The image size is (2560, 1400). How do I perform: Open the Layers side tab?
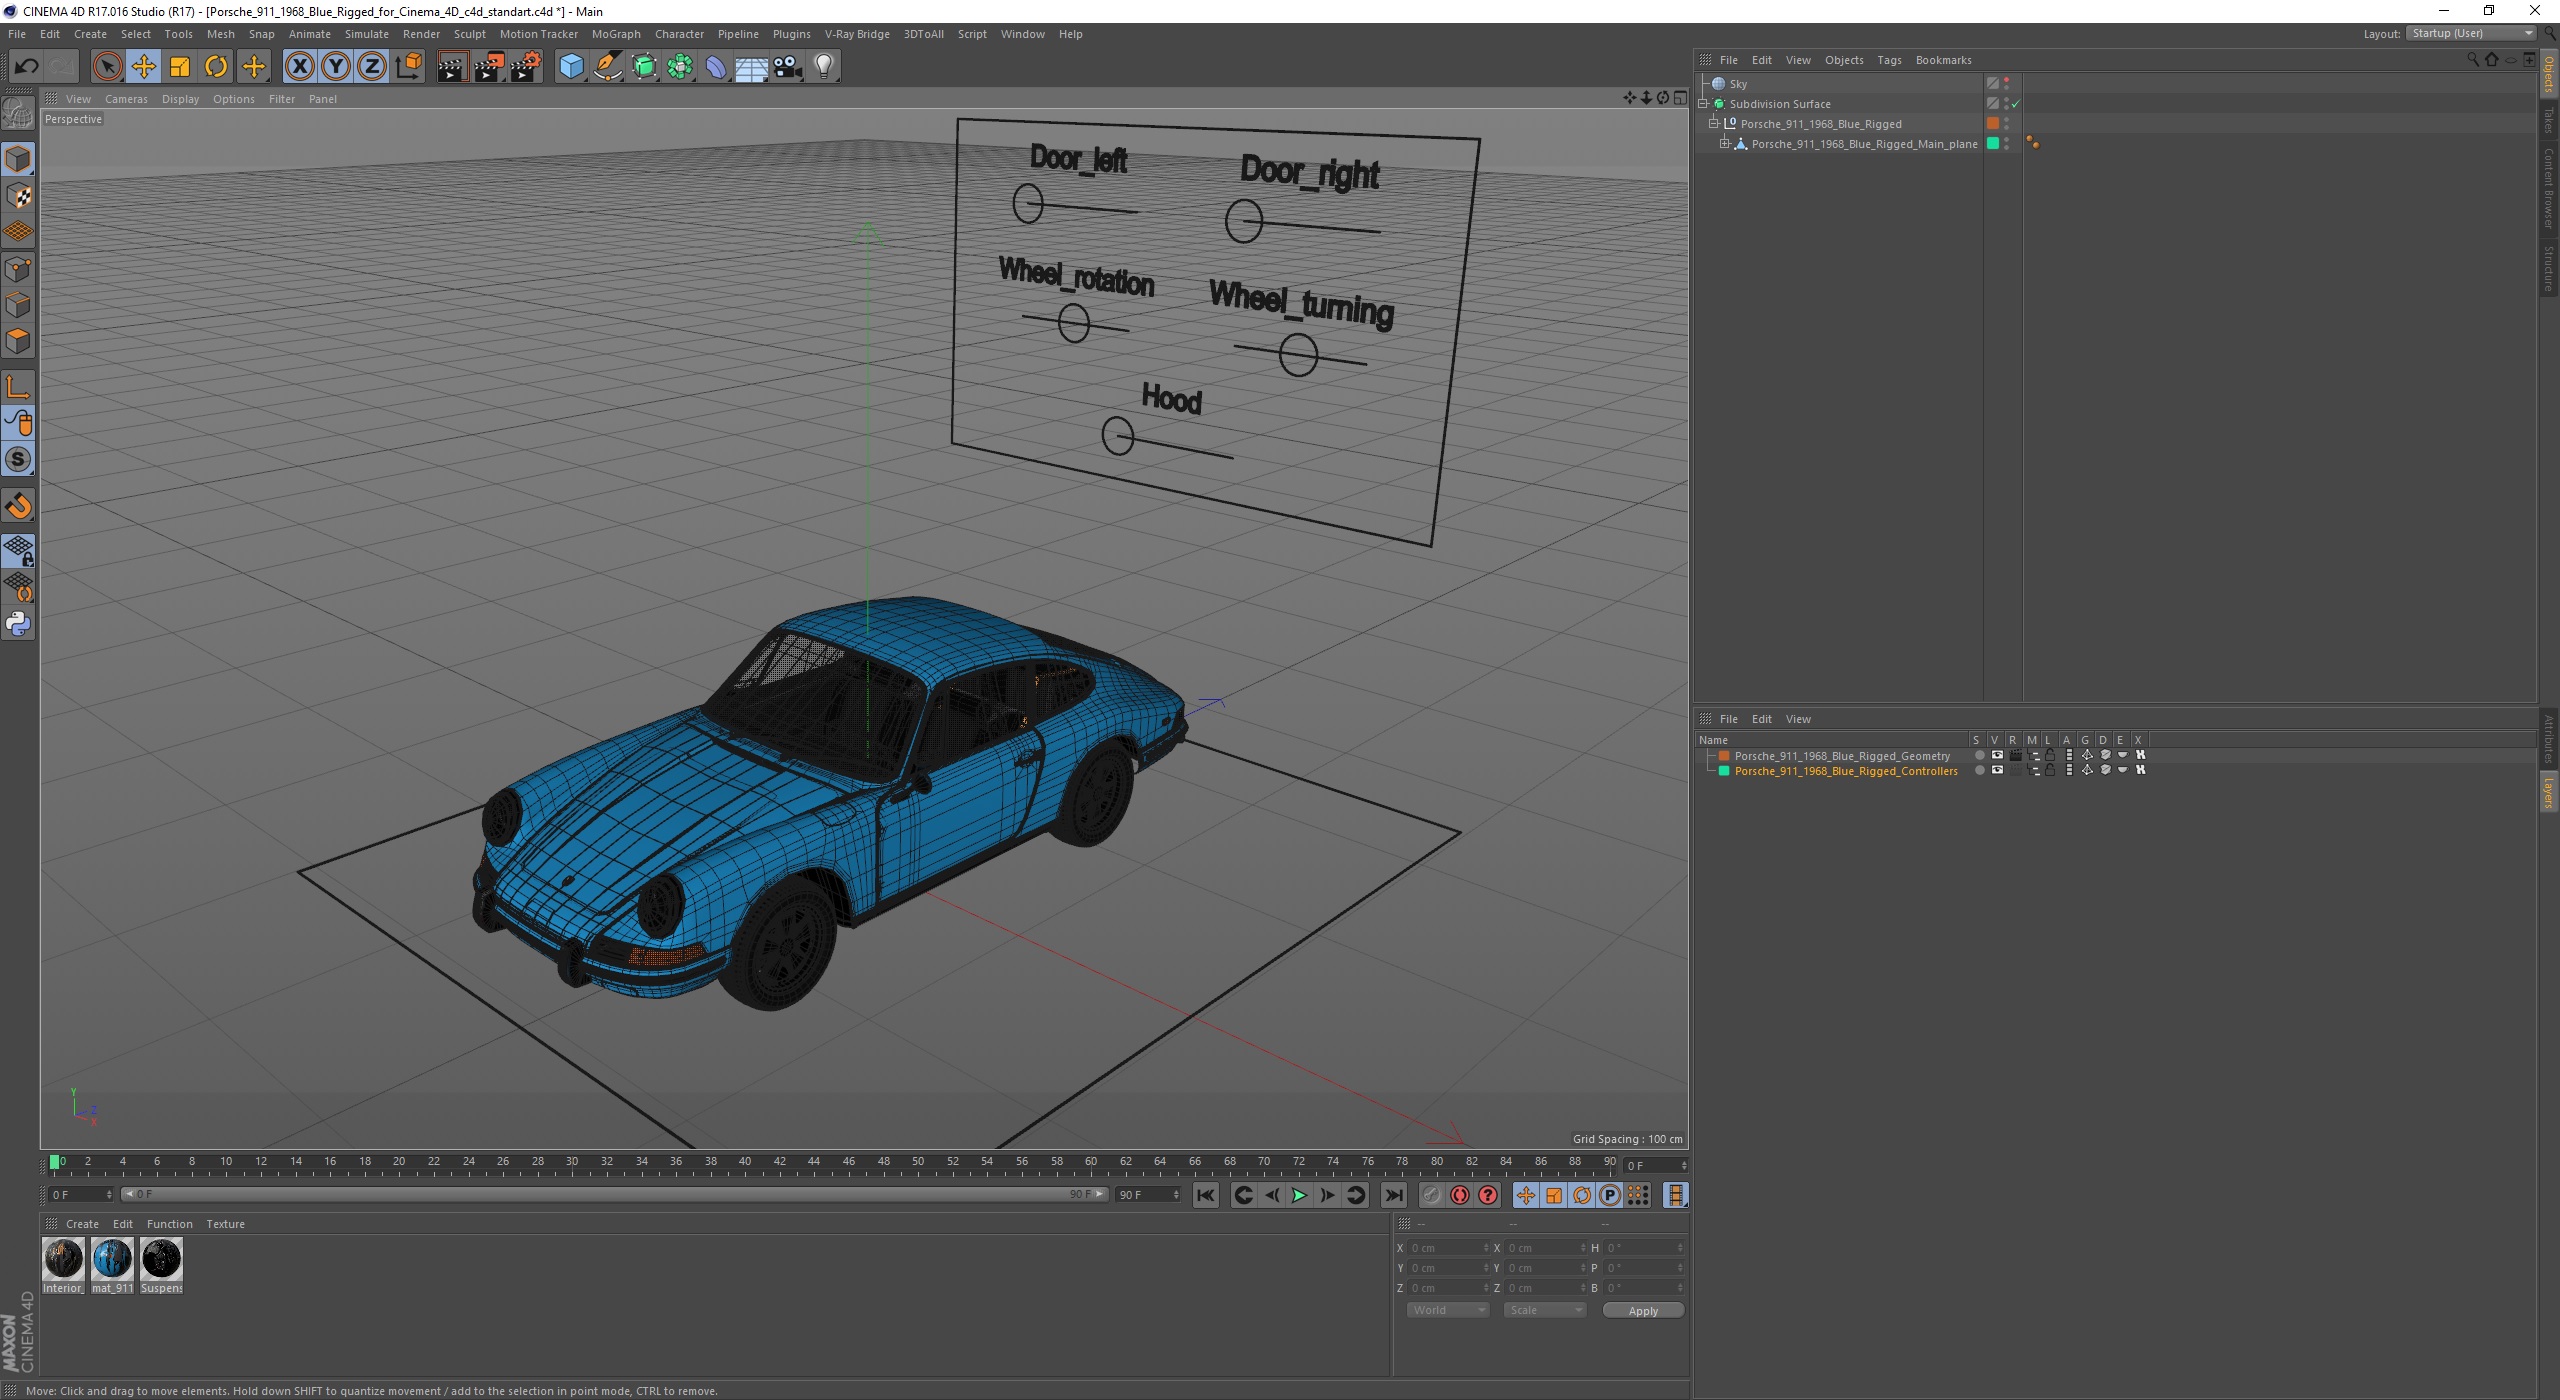tap(2549, 793)
